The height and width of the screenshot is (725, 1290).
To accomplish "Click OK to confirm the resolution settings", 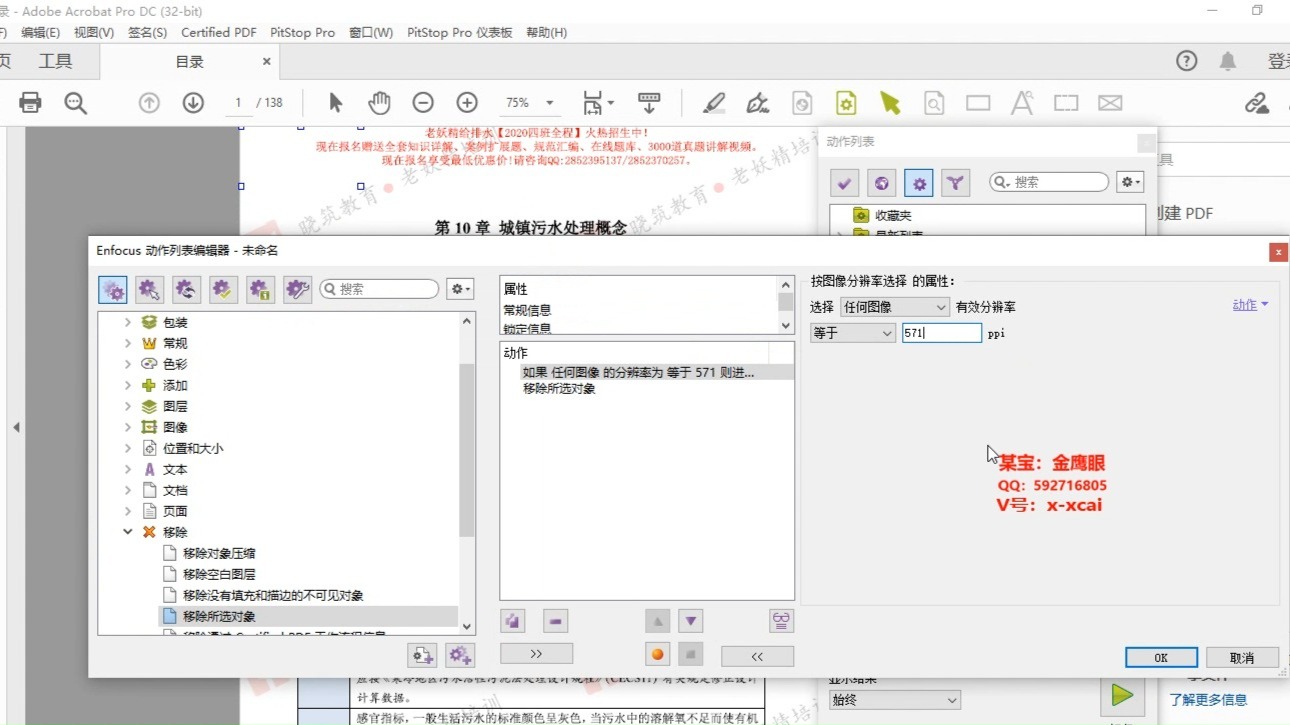I will [1160, 657].
